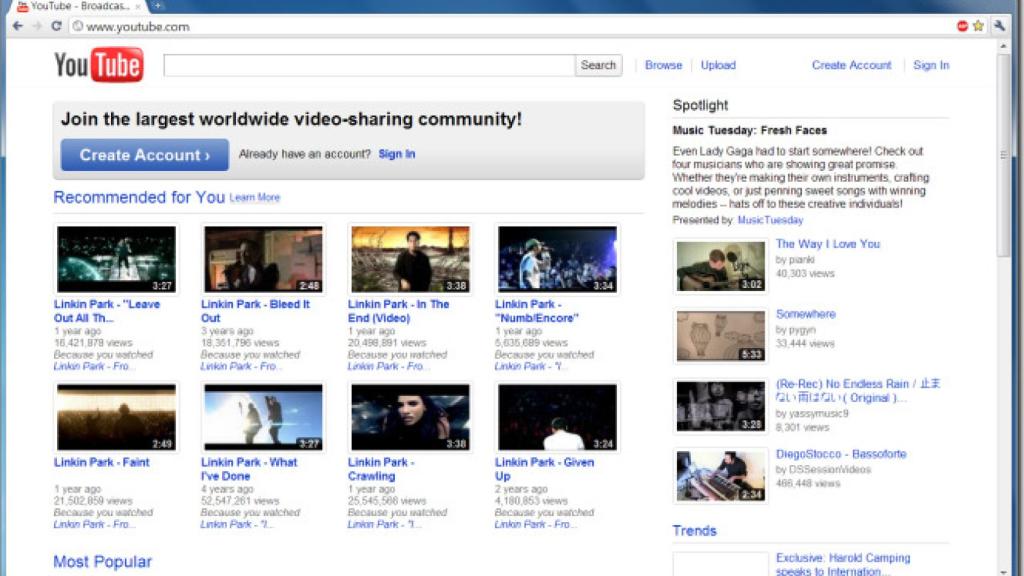
Task: Click the MusicTuesday presenter link
Action: [770, 220]
